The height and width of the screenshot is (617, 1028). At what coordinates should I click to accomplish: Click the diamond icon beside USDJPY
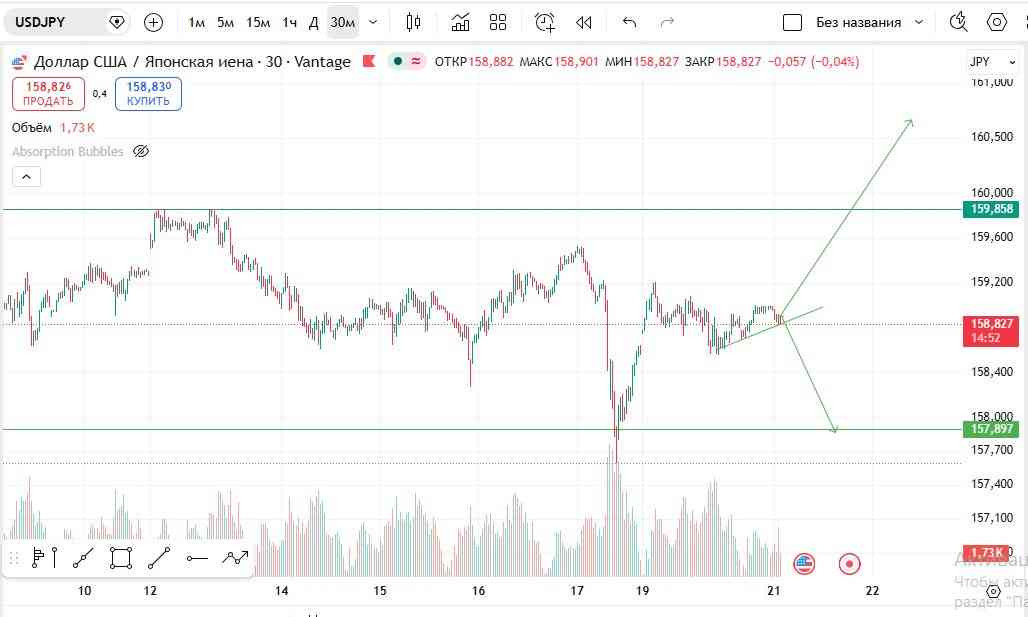point(117,22)
